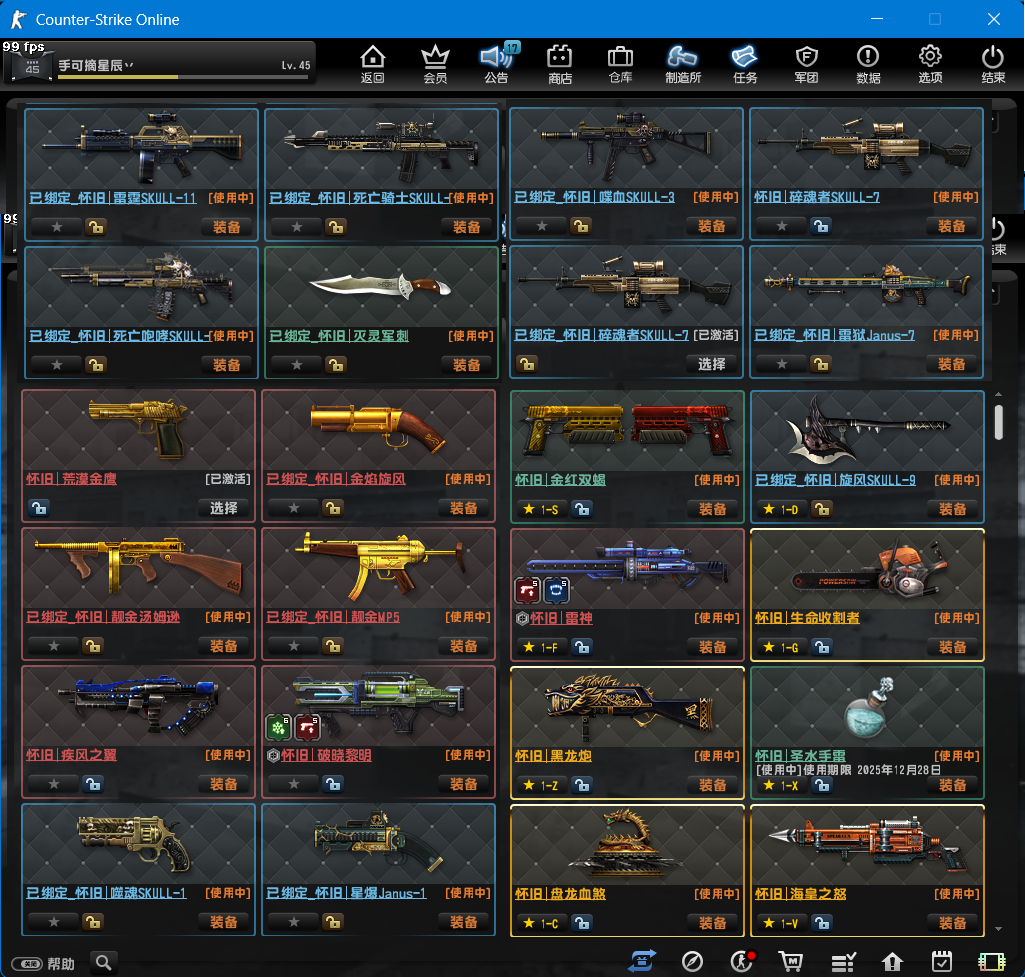Open the 怀旧|生命收割者 name link
This screenshot has height=977, width=1025.
pyautogui.click(x=807, y=618)
